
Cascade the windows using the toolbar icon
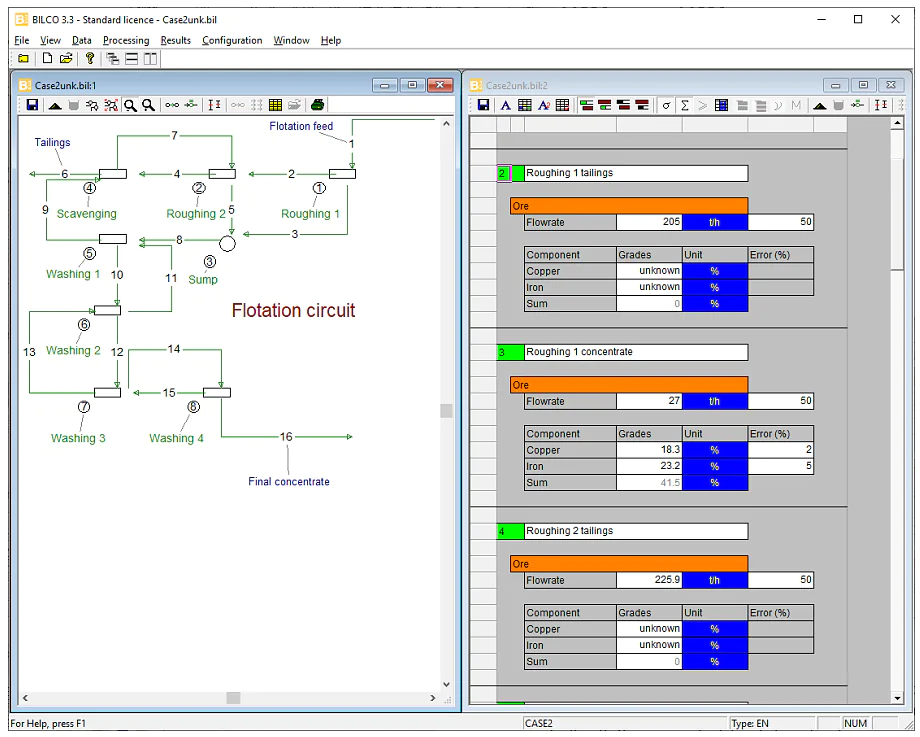[112, 58]
